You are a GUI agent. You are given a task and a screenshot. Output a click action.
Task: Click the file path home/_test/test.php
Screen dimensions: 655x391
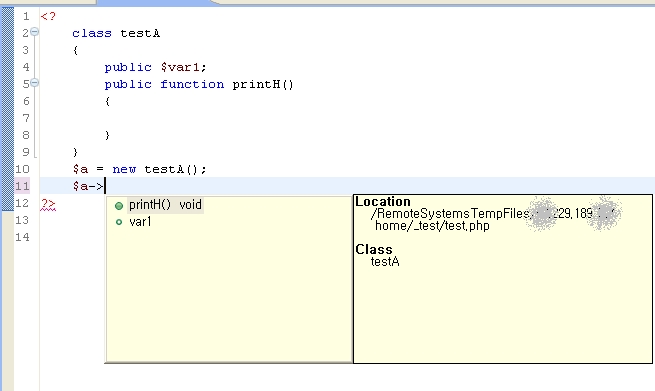[432, 226]
